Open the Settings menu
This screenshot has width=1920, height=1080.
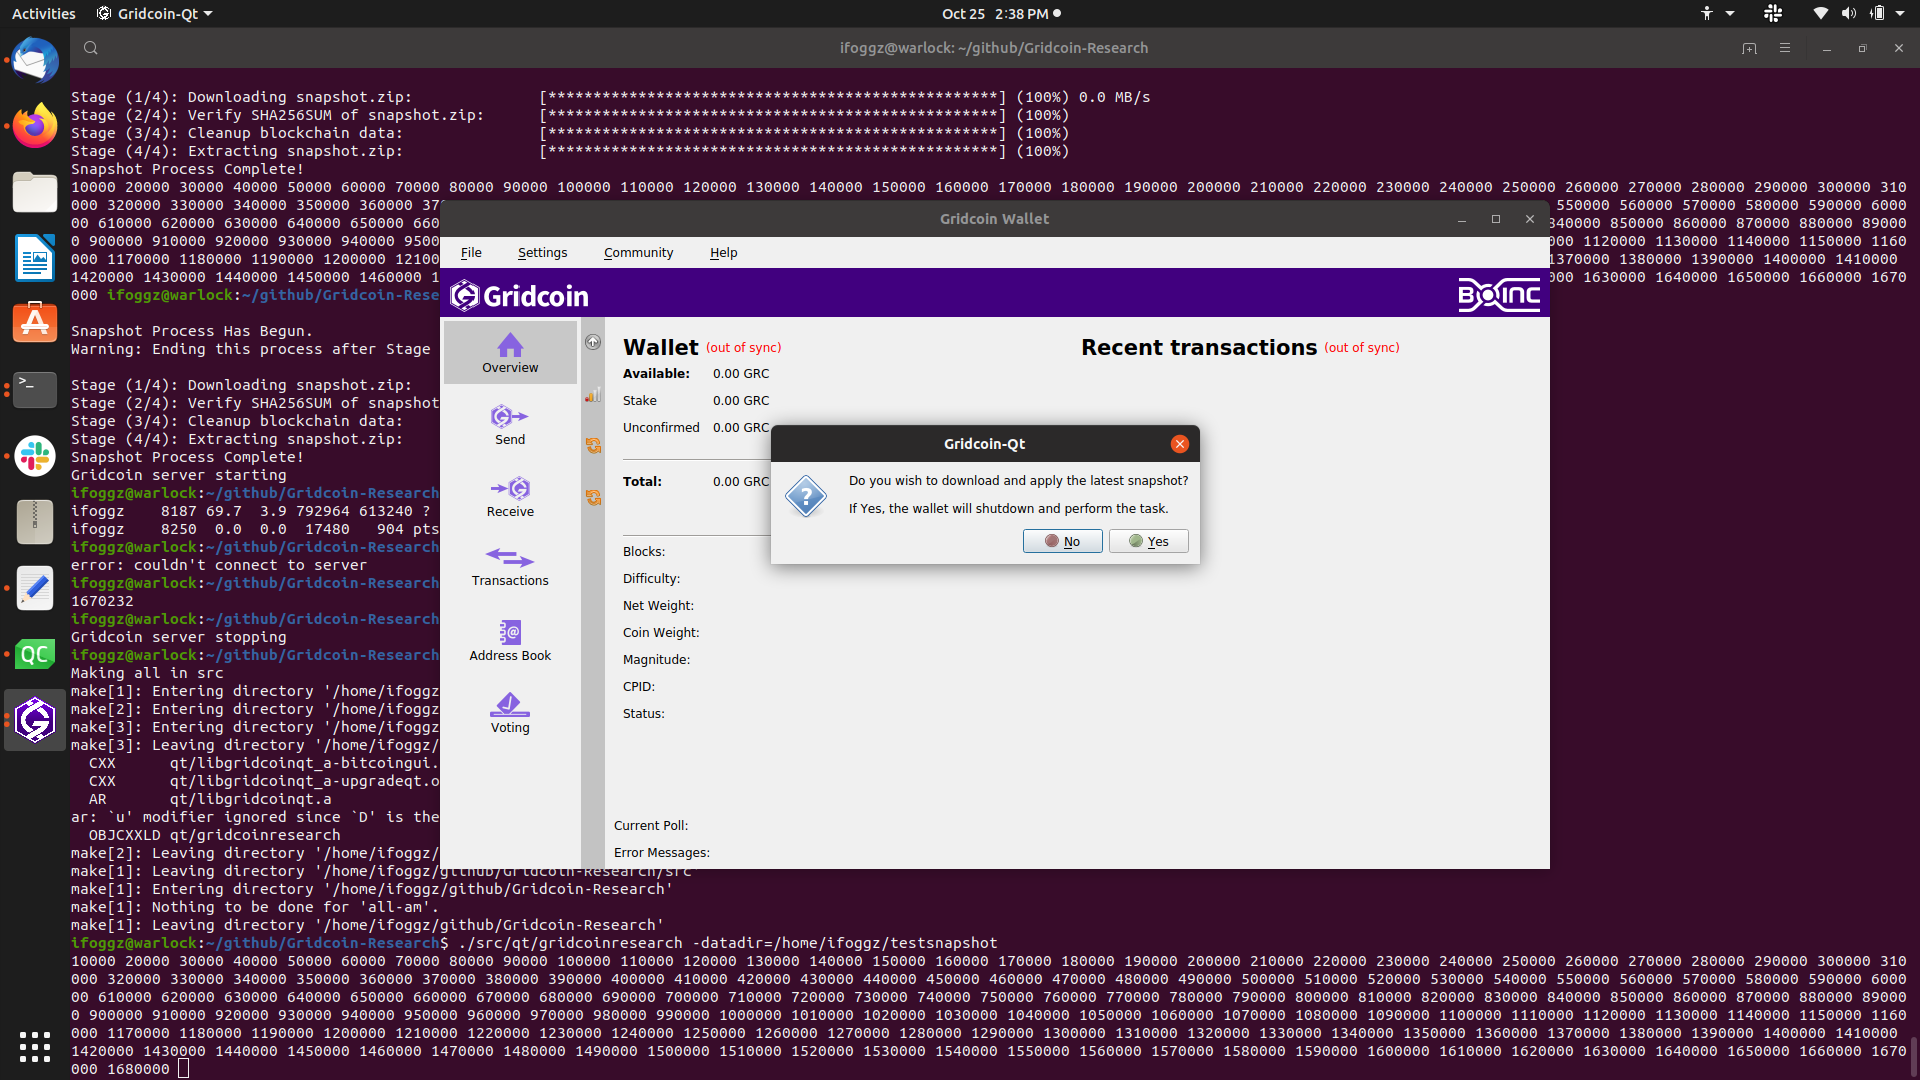pos(542,252)
